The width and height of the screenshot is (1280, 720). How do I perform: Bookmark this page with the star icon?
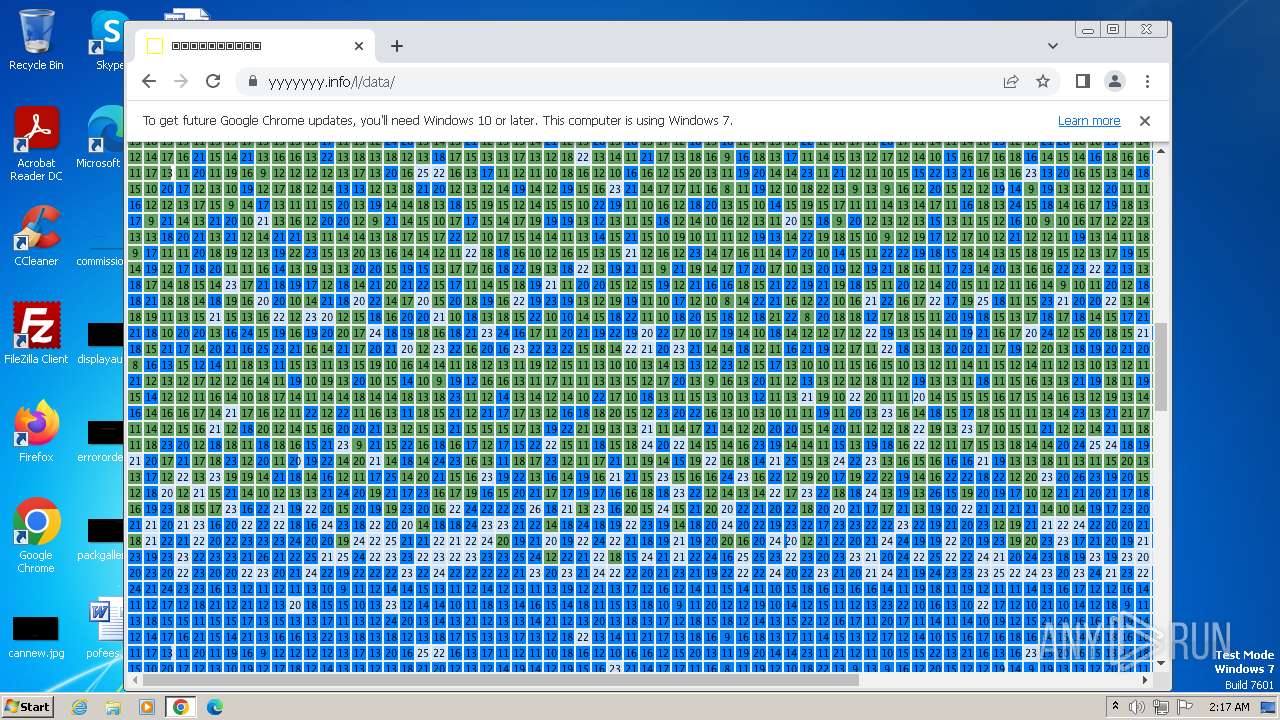click(x=1043, y=81)
